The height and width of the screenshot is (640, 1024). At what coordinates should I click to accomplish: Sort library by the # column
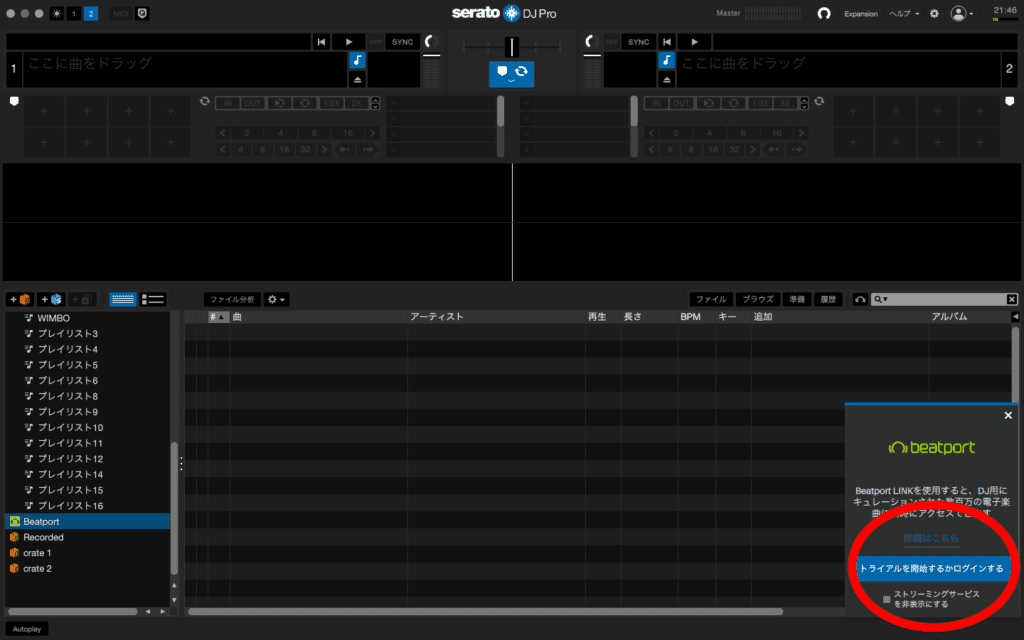point(219,317)
